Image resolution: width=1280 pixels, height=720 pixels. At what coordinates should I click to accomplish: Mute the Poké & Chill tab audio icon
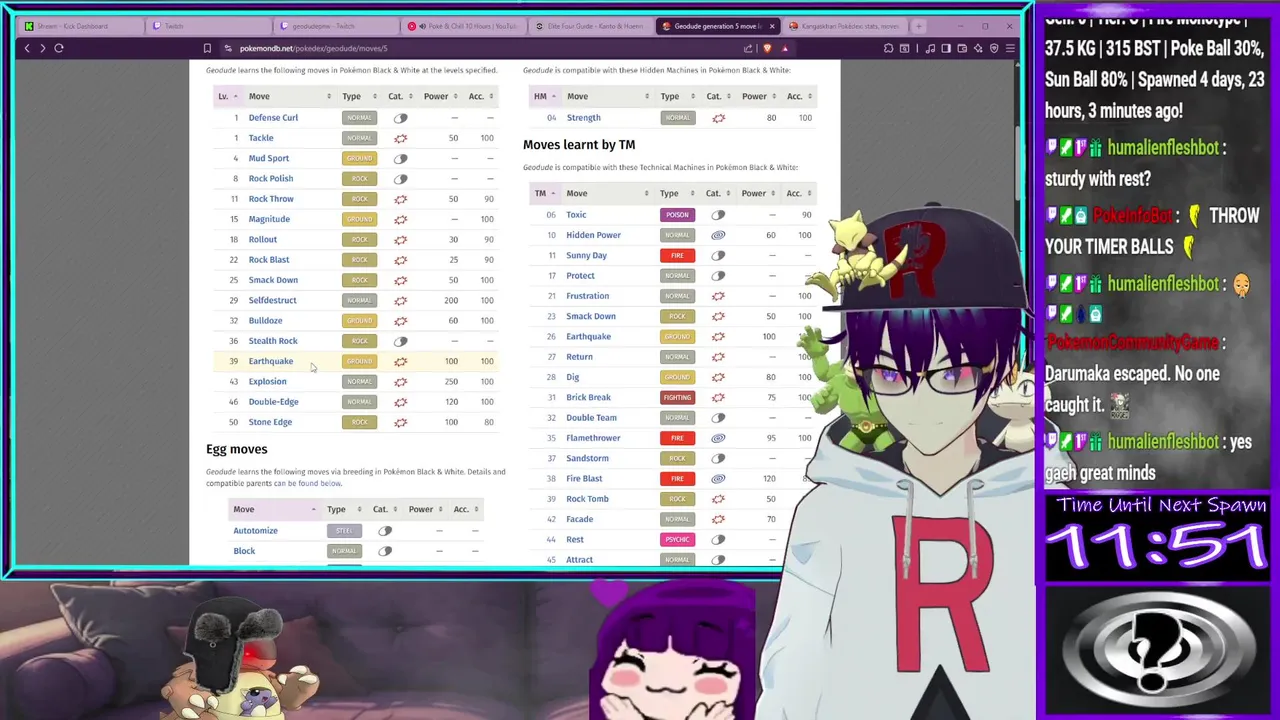[x=421, y=26]
